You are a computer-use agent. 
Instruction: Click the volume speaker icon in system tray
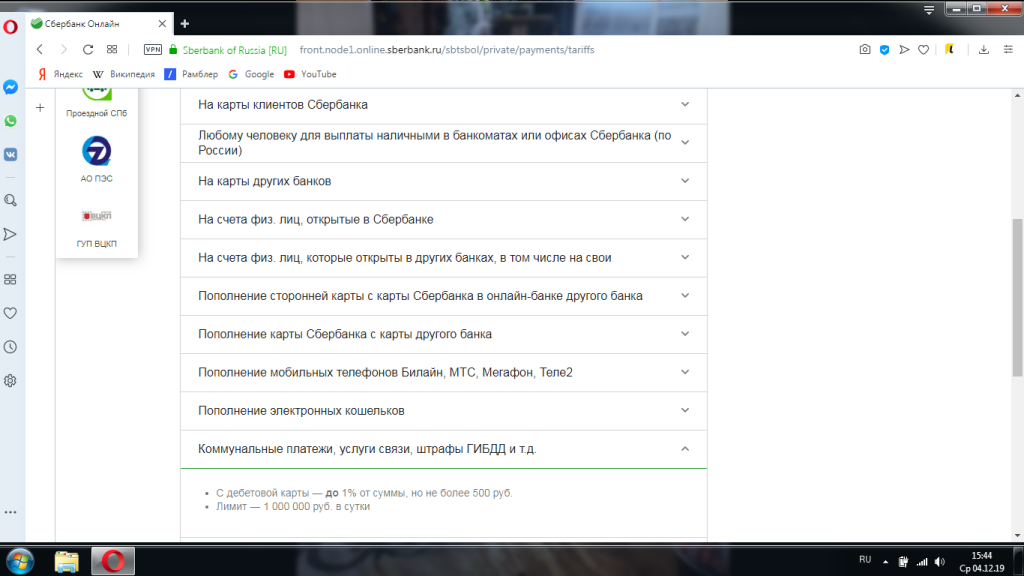click(x=939, y=561)
